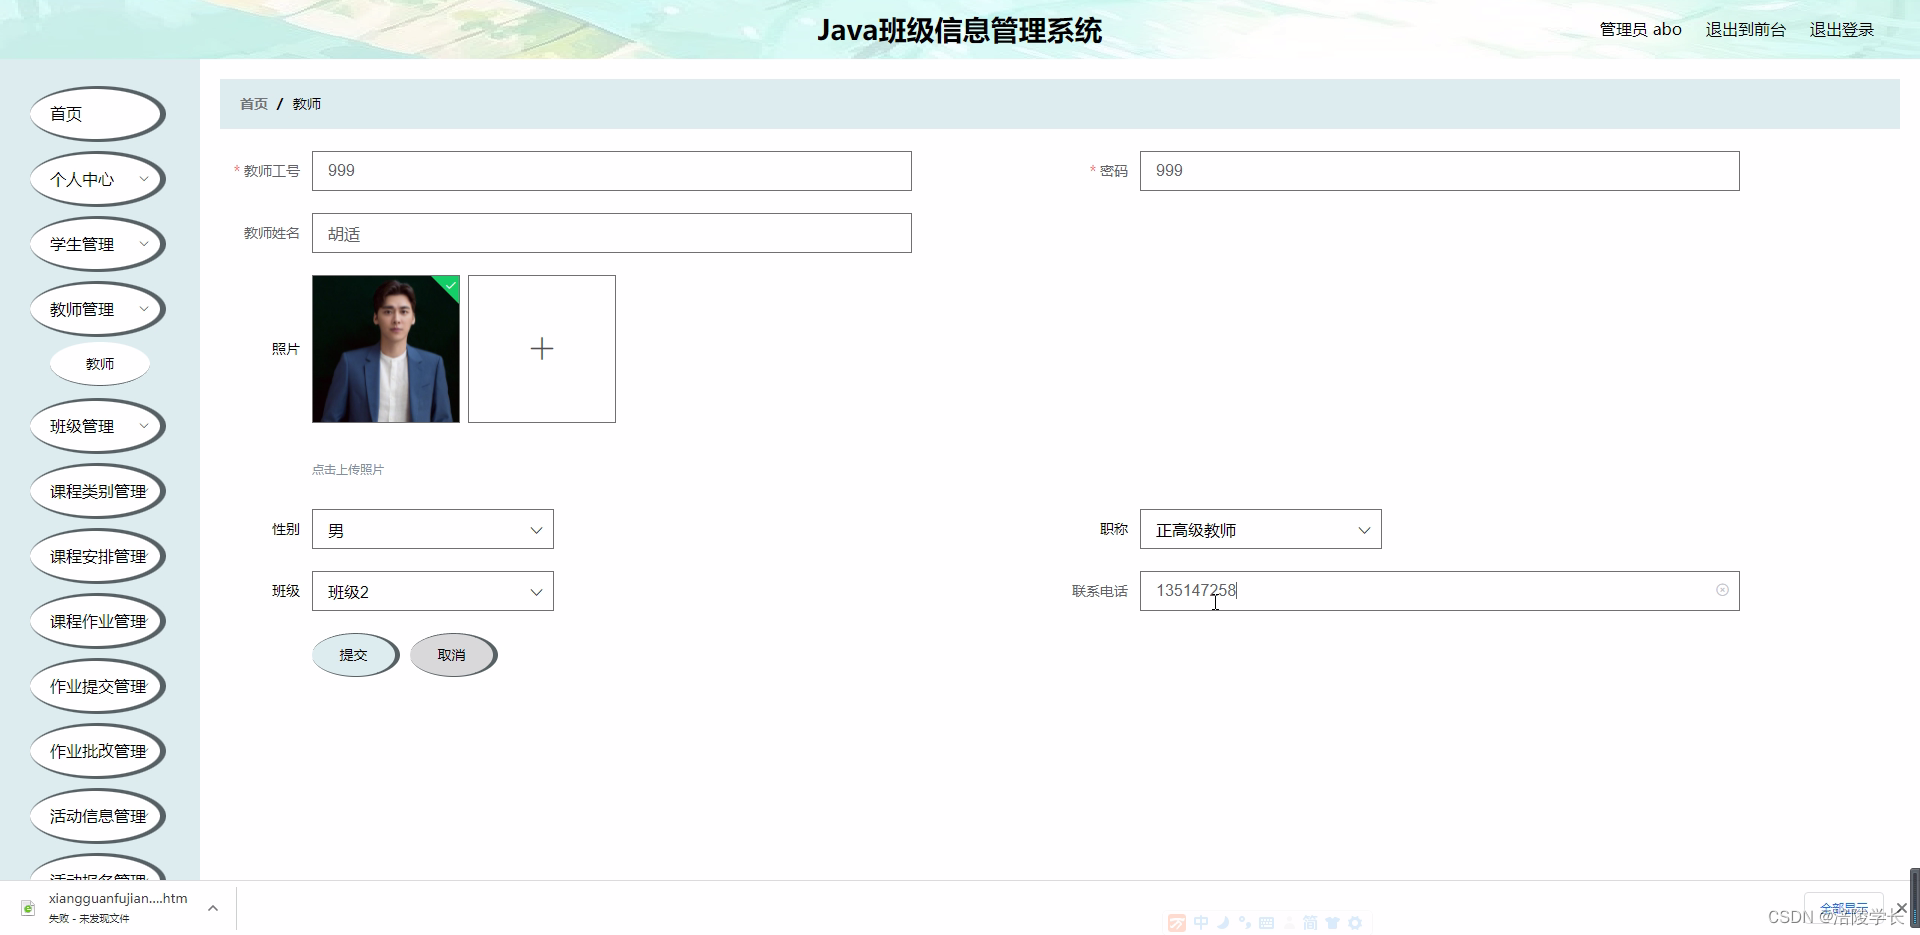Open the 职称 dropdown showing 正高级教师

(1260, 529)
